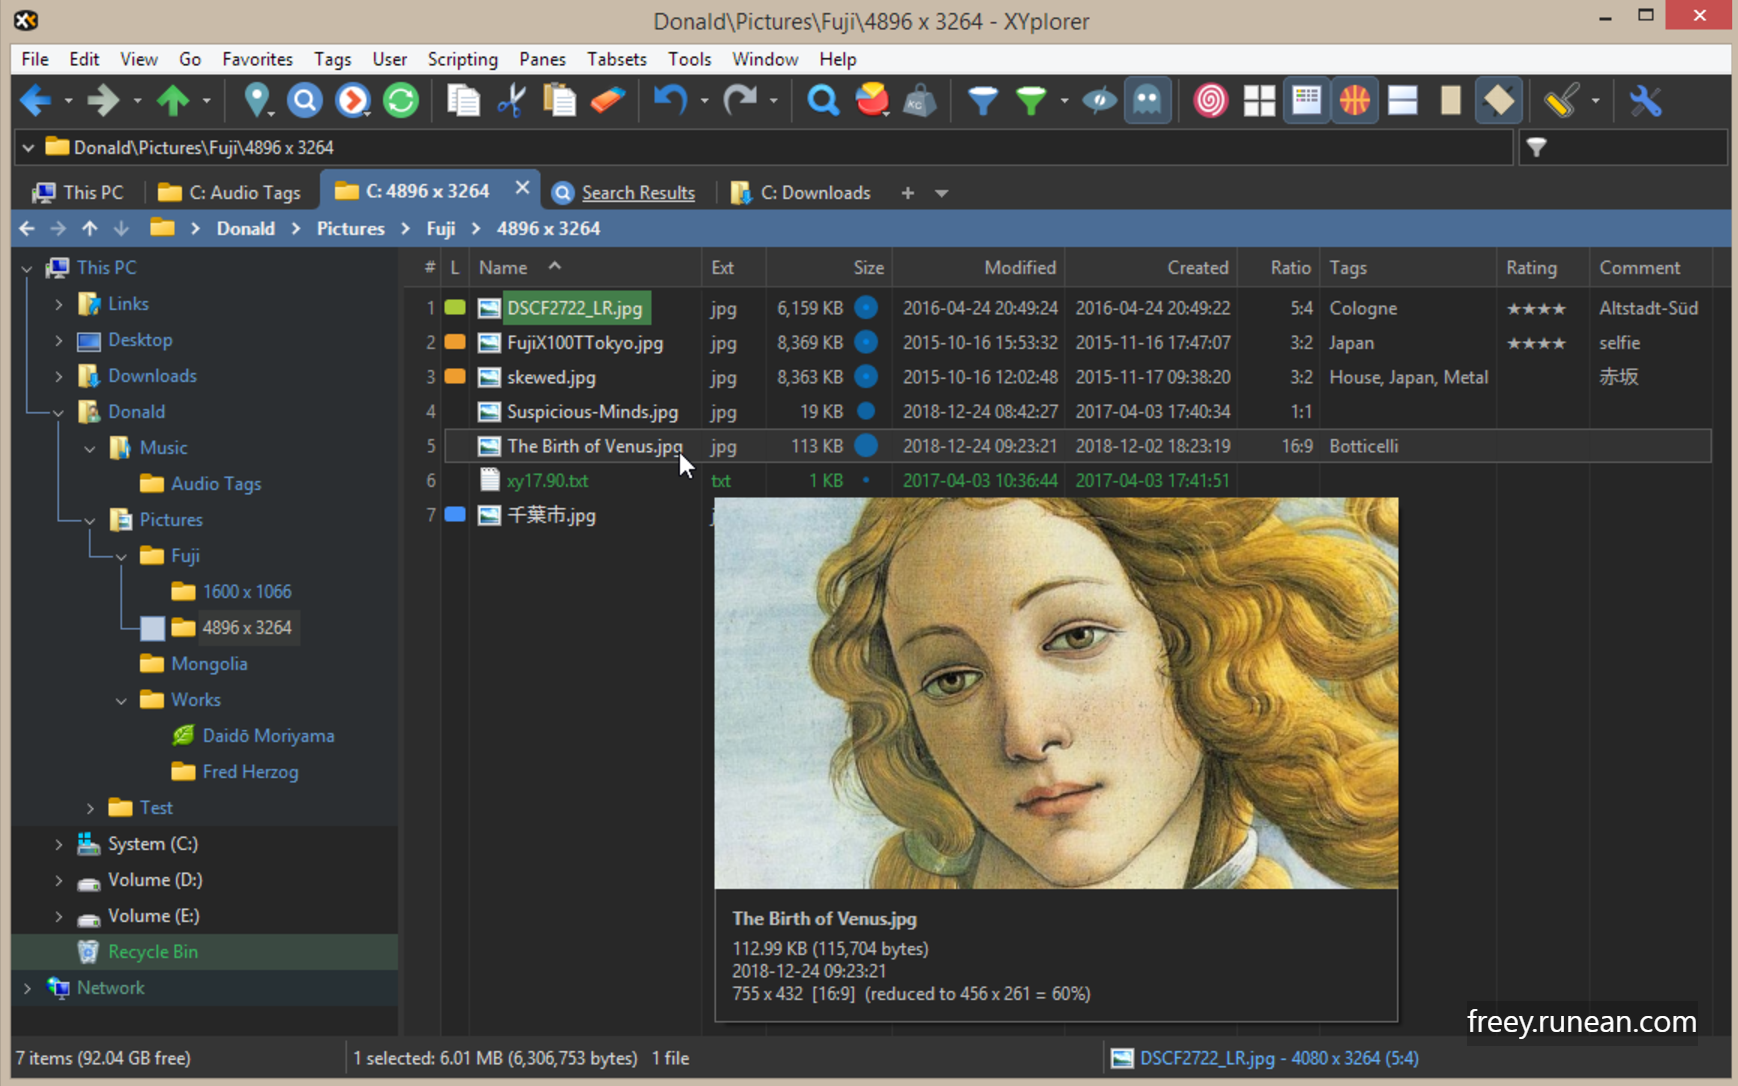This screenshot has height=1086, width=1738.
Task: Add a new tab with the plus button
Action: tap(907, 193)
